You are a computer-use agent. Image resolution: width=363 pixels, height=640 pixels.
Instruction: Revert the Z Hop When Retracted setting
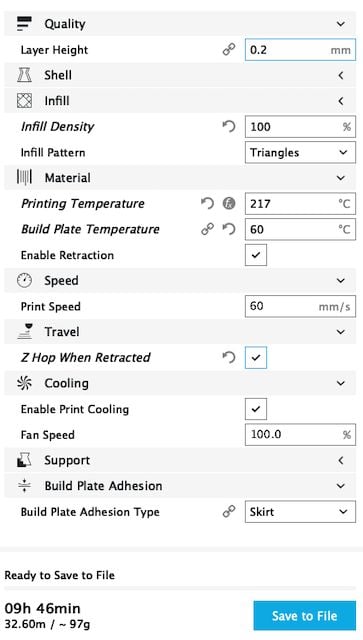coord(229,358)
